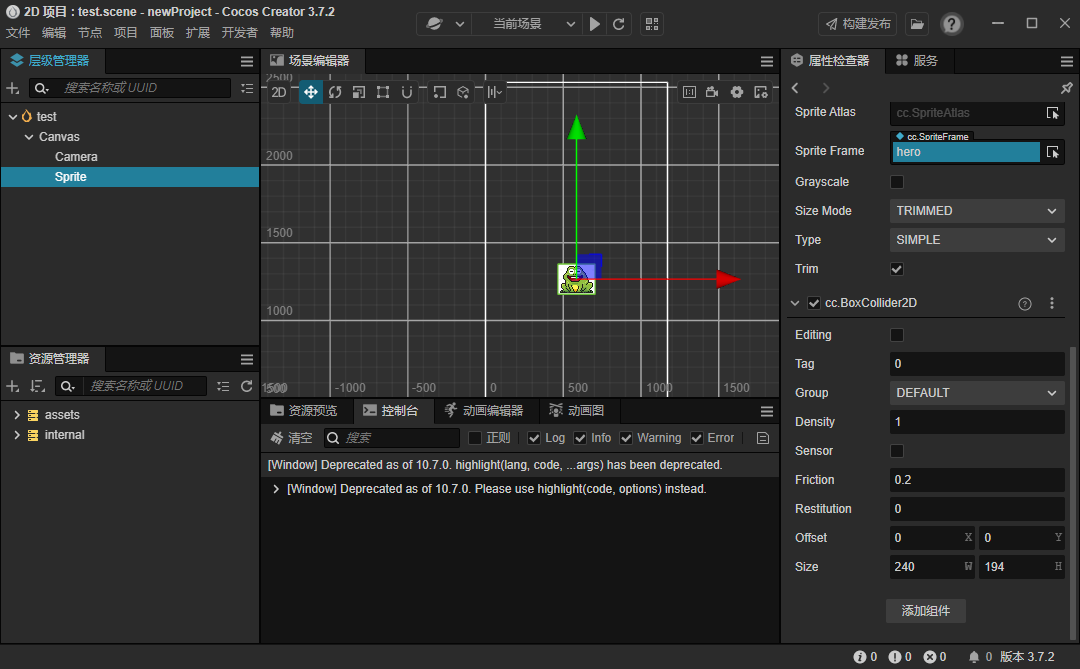Open the 节点 menu
This screenshot has height=669, width=1080.
pos(90,33)
